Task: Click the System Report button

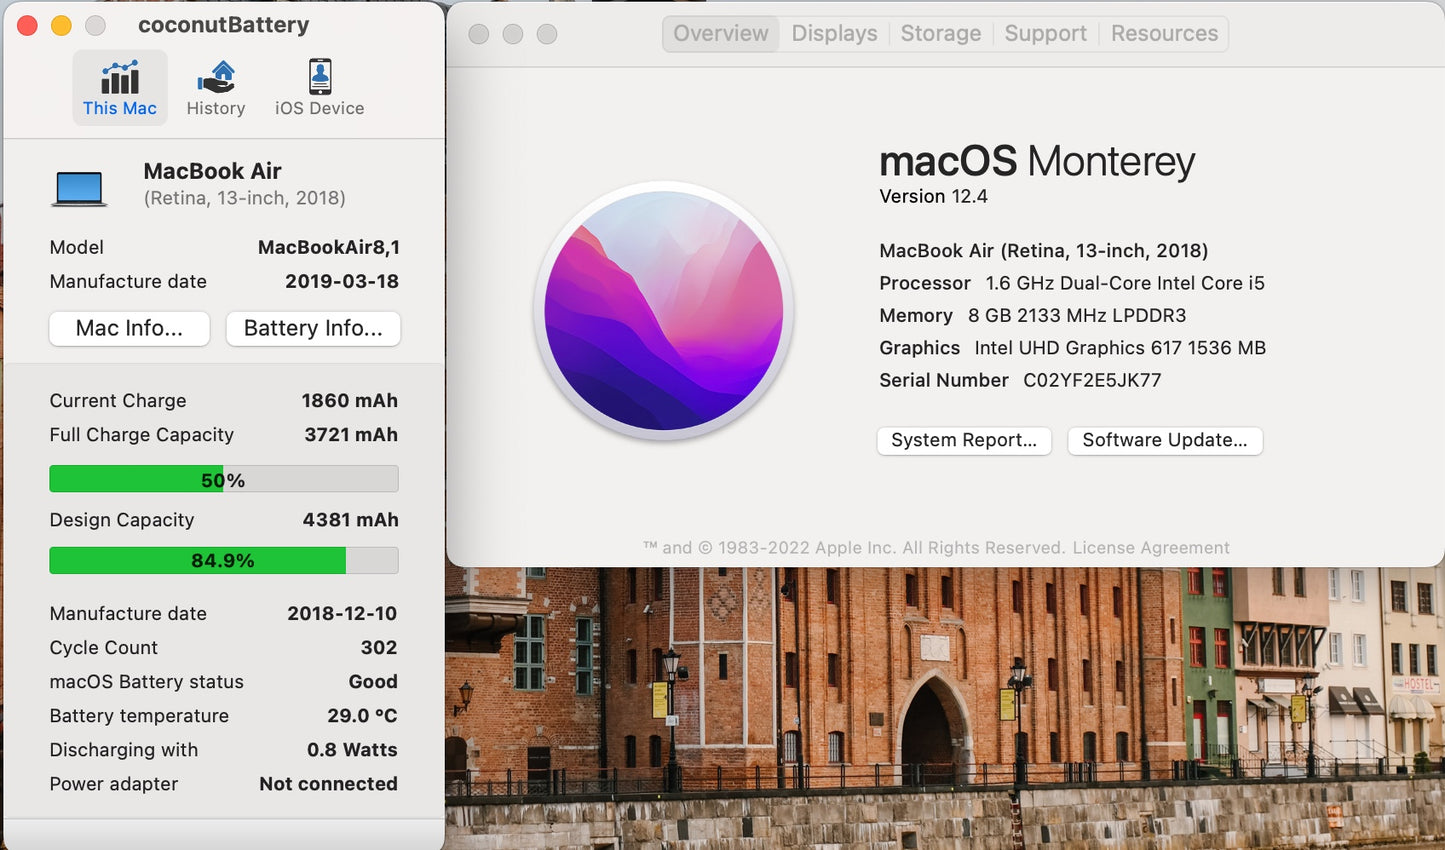Action: pos(963,440)
